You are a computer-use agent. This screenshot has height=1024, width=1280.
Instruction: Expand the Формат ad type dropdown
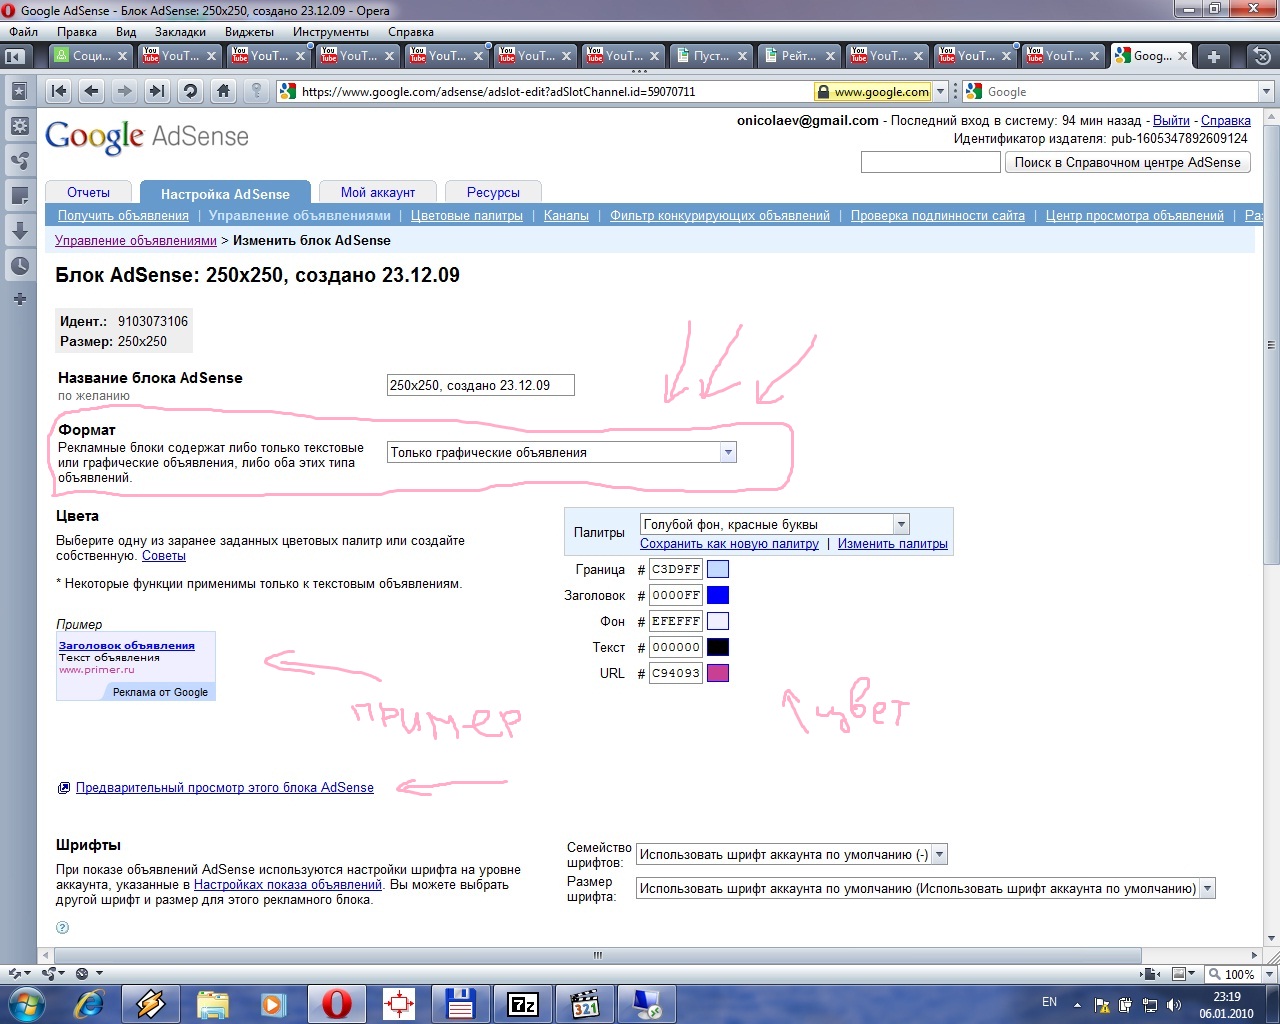pyautogui.click(x=728, y=453)
